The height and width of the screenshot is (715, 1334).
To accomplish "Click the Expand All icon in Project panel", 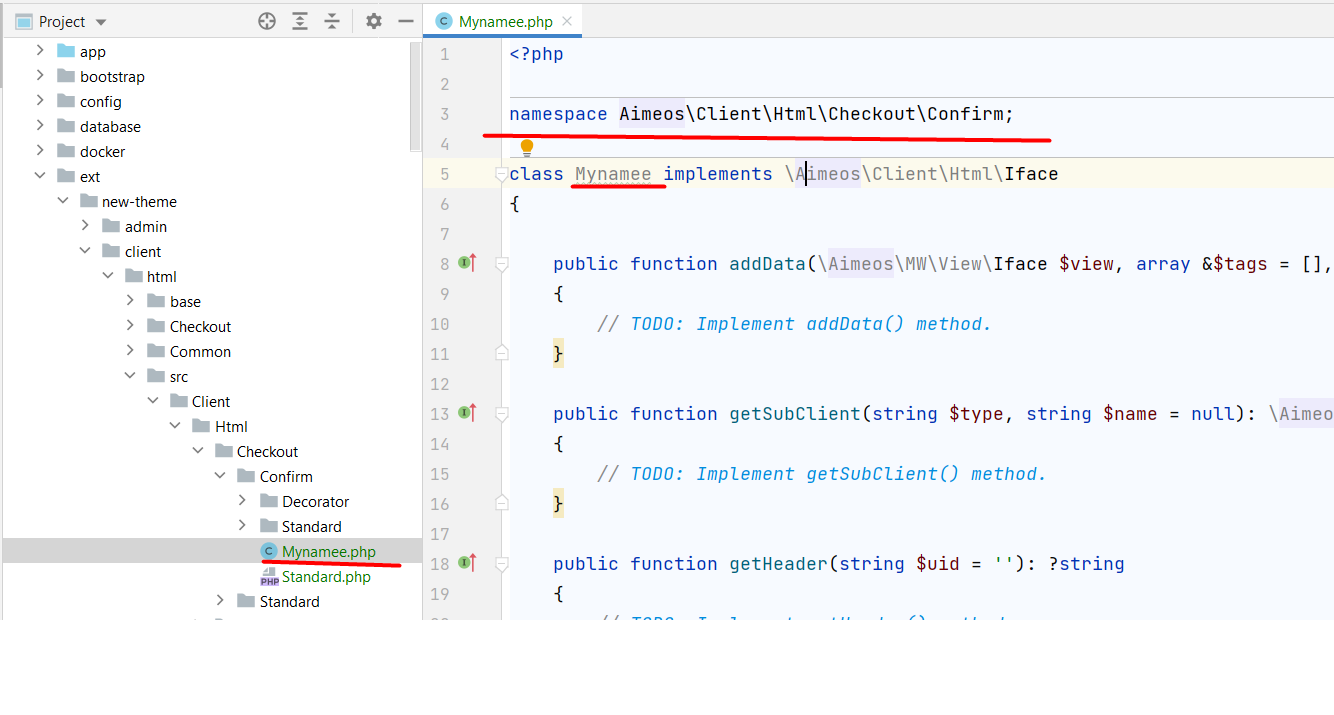I will click(300, 21).
